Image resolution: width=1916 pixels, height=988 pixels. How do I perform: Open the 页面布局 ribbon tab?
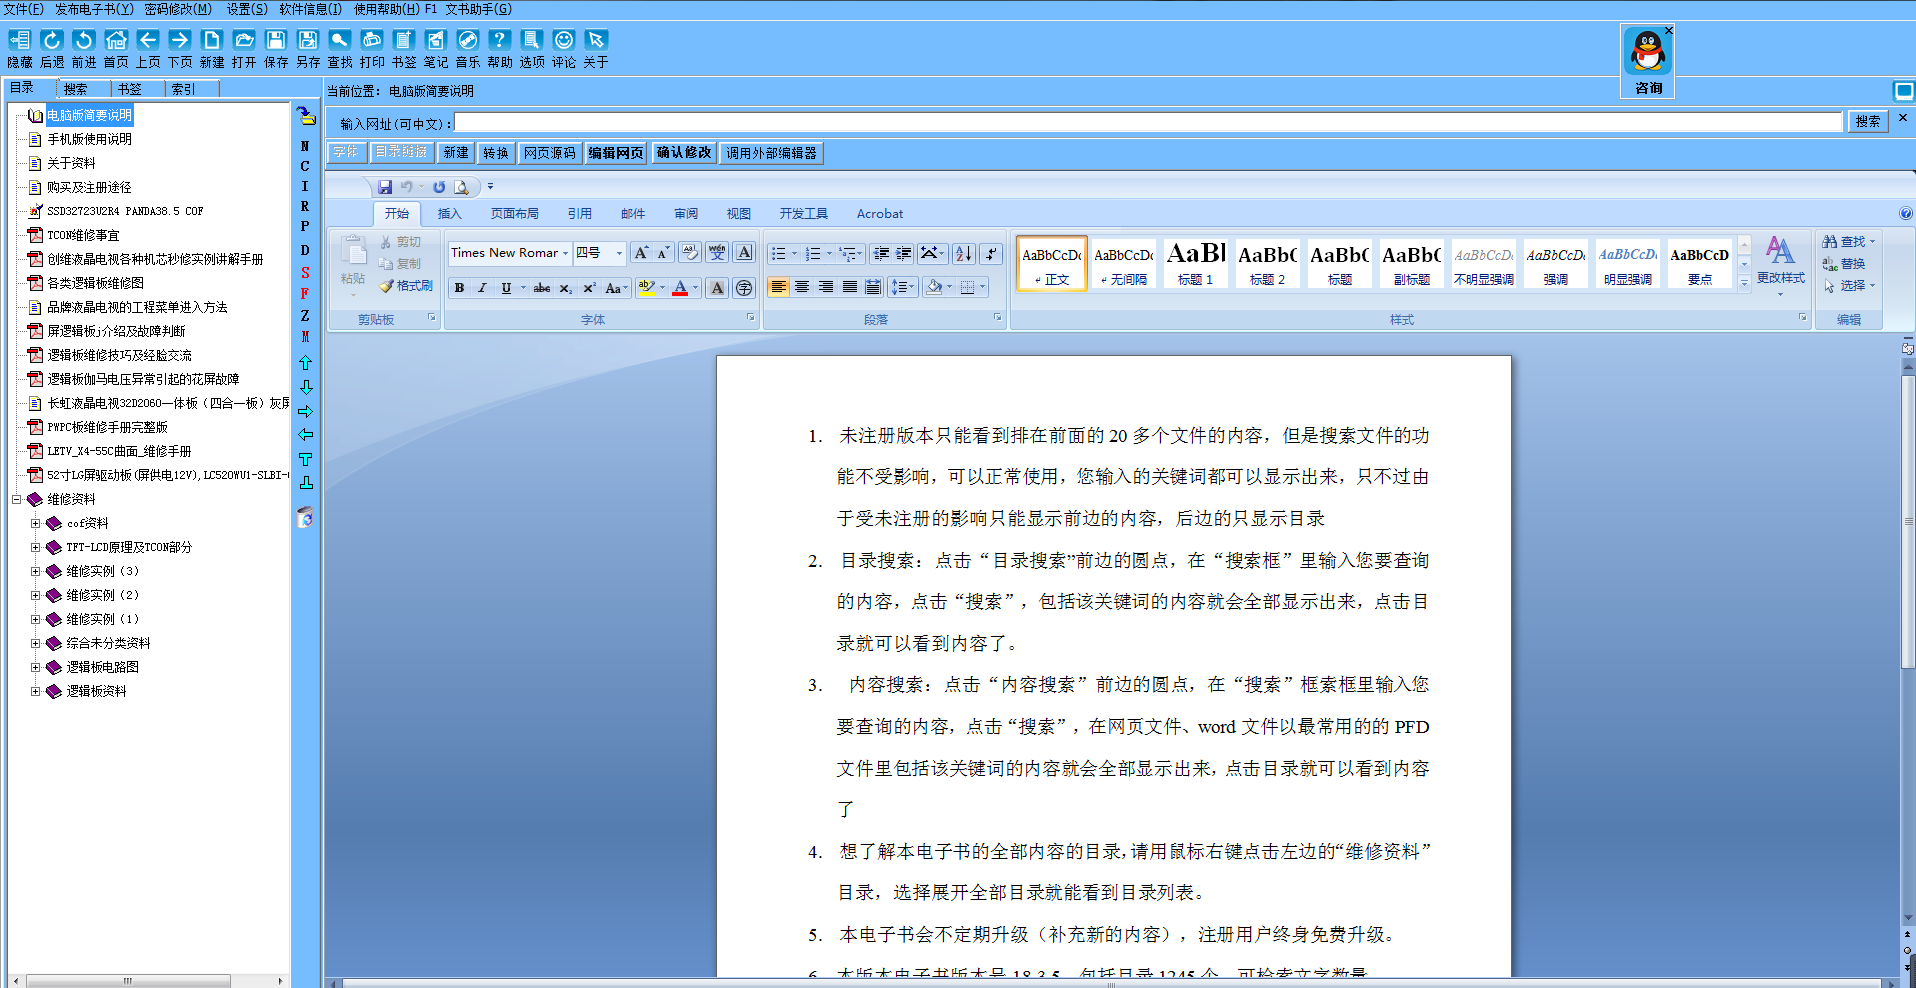[514, 214]
